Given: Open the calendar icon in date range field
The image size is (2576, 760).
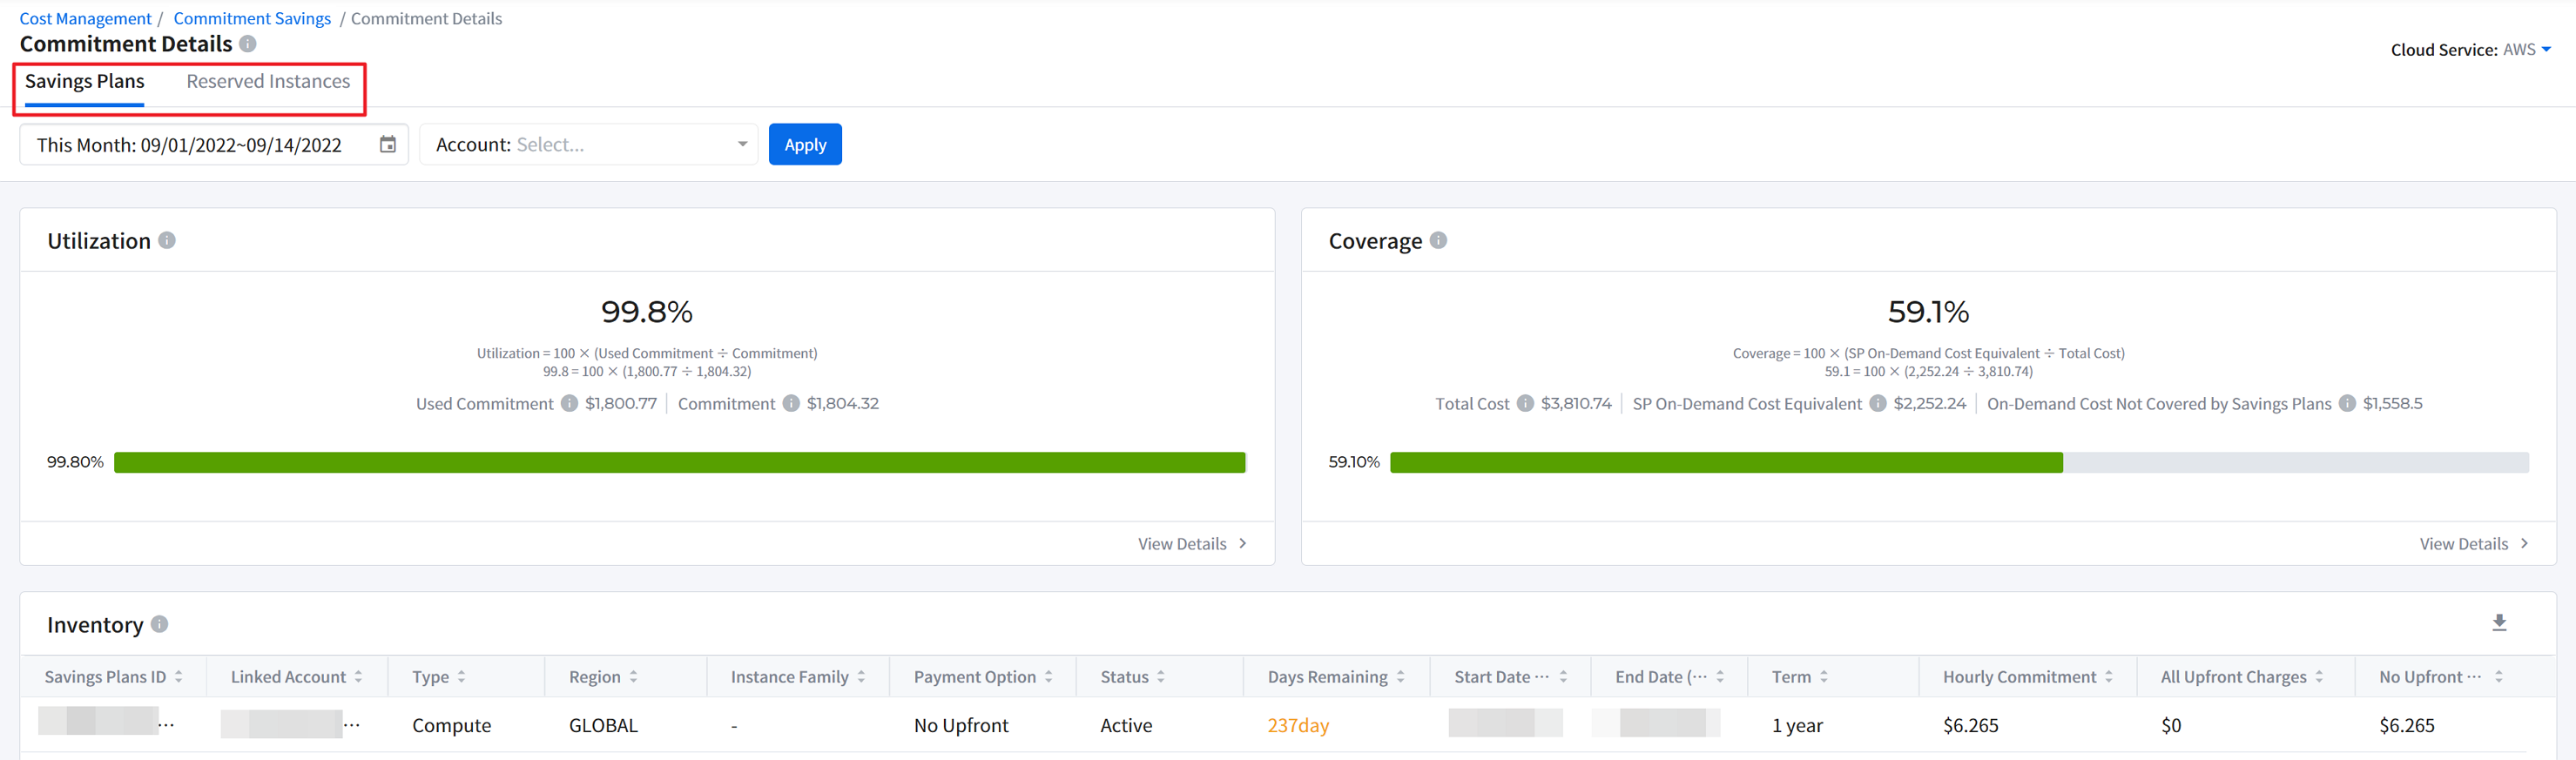Looking at the screenshot, I should pos(388,145).
